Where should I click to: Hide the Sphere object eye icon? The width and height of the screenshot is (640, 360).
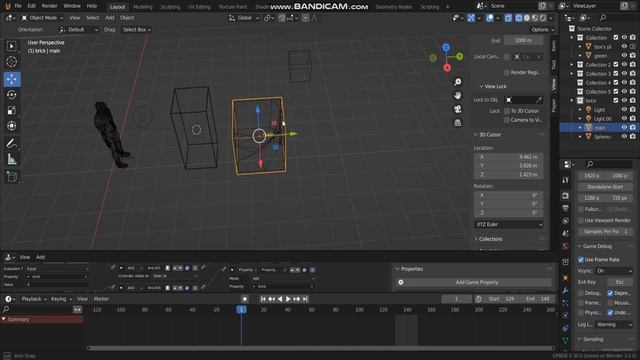click(624, 136)
